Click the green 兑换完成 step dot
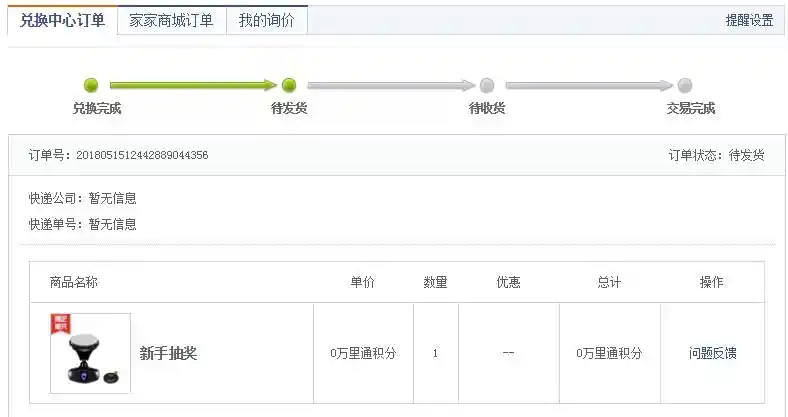Image resolution: width=788 pixels, height=417 pixels. (x=91, y=86)
